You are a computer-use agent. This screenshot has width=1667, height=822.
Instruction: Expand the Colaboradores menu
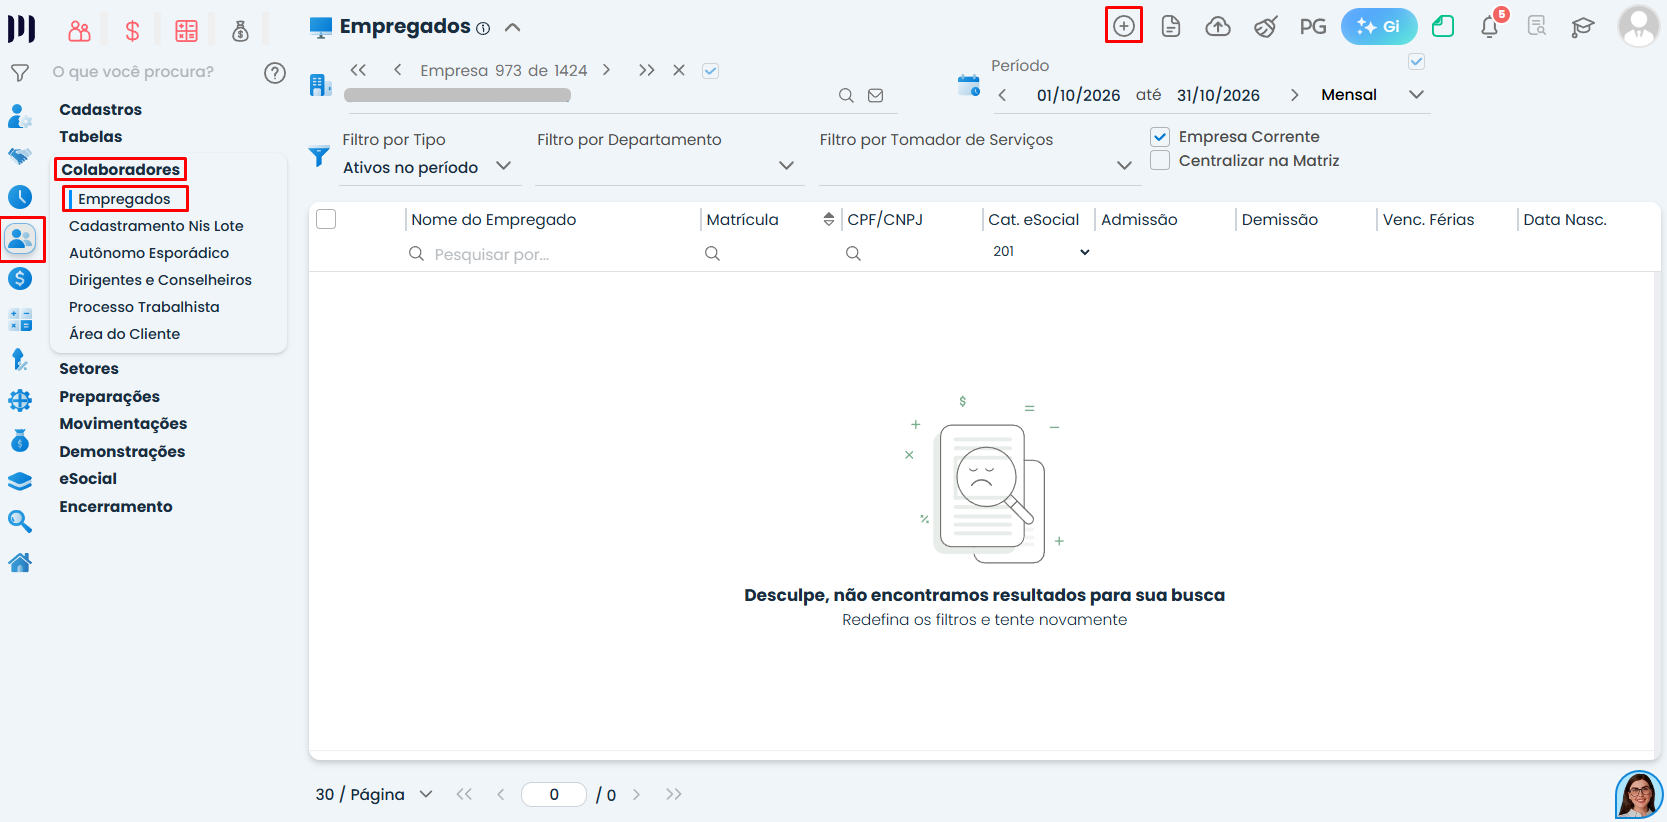121,169
